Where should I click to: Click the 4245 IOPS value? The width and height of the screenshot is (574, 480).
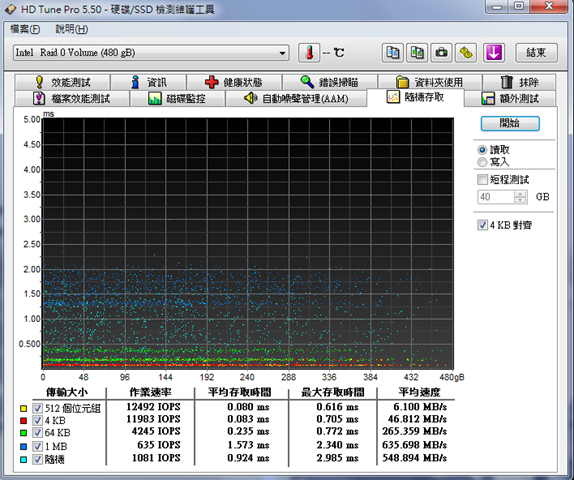coord(156,431)
